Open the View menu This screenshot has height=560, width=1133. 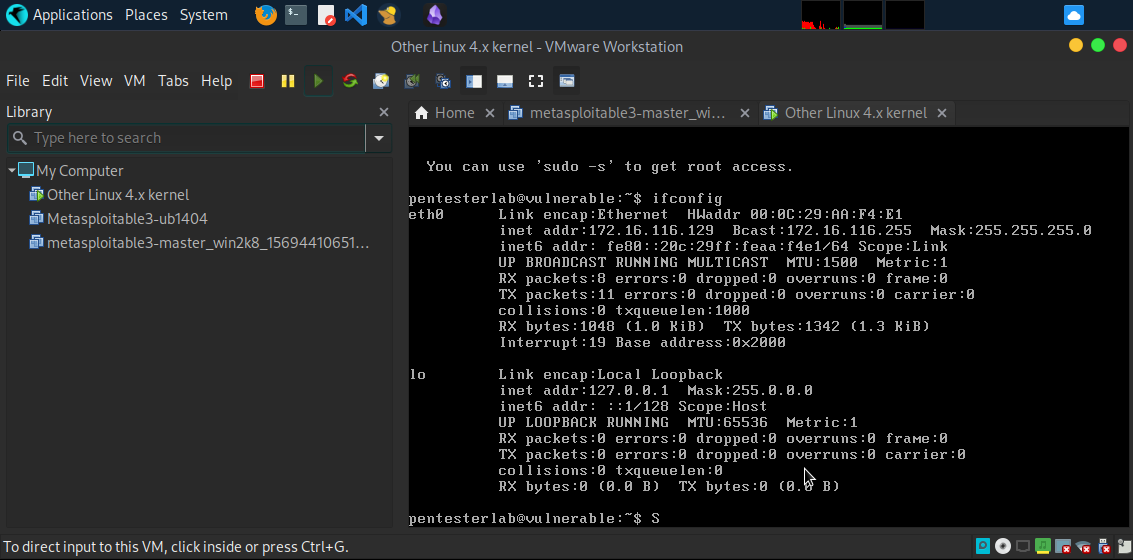pyautogui.click(x=96, y=81)
